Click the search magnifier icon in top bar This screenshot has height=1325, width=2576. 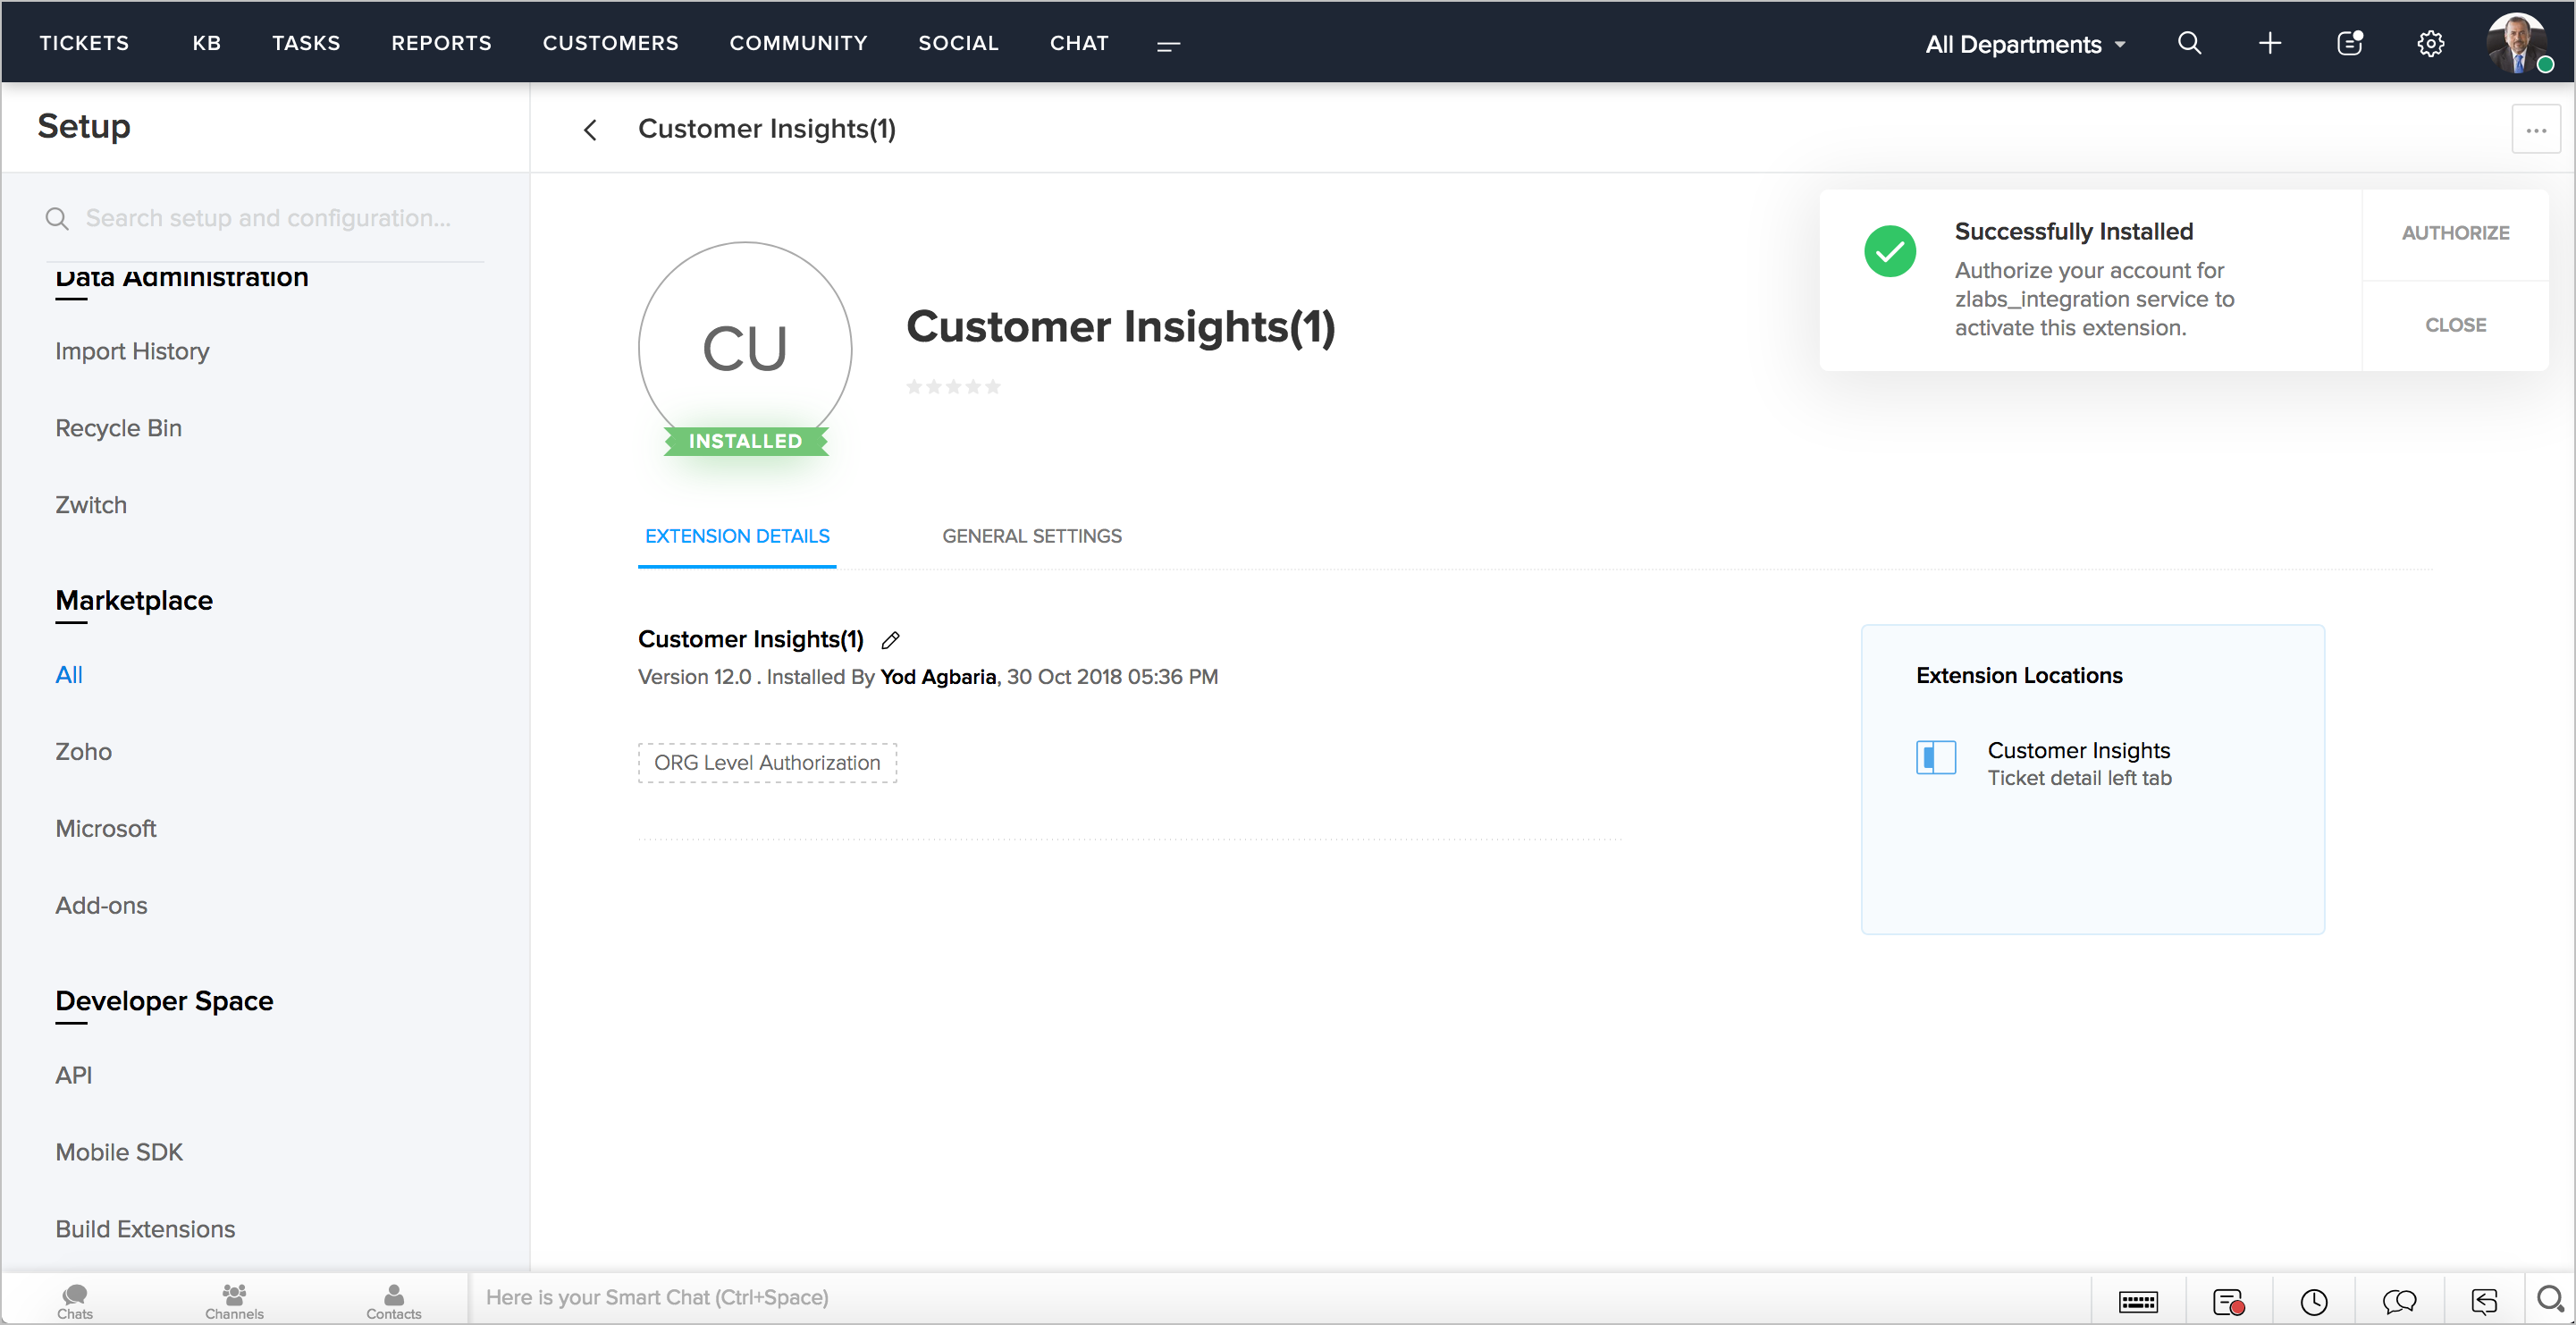[x=2189, y=43]
